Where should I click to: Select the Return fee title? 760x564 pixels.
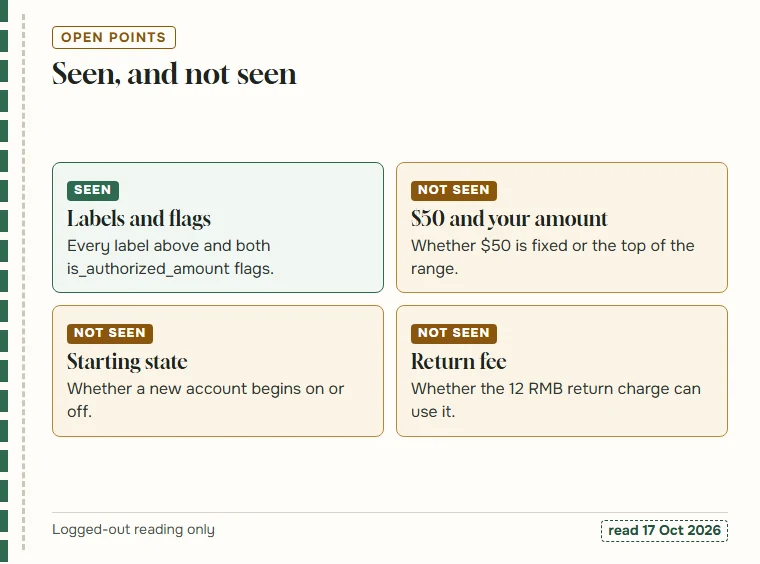pyautogui.click(x=459, y=361)
